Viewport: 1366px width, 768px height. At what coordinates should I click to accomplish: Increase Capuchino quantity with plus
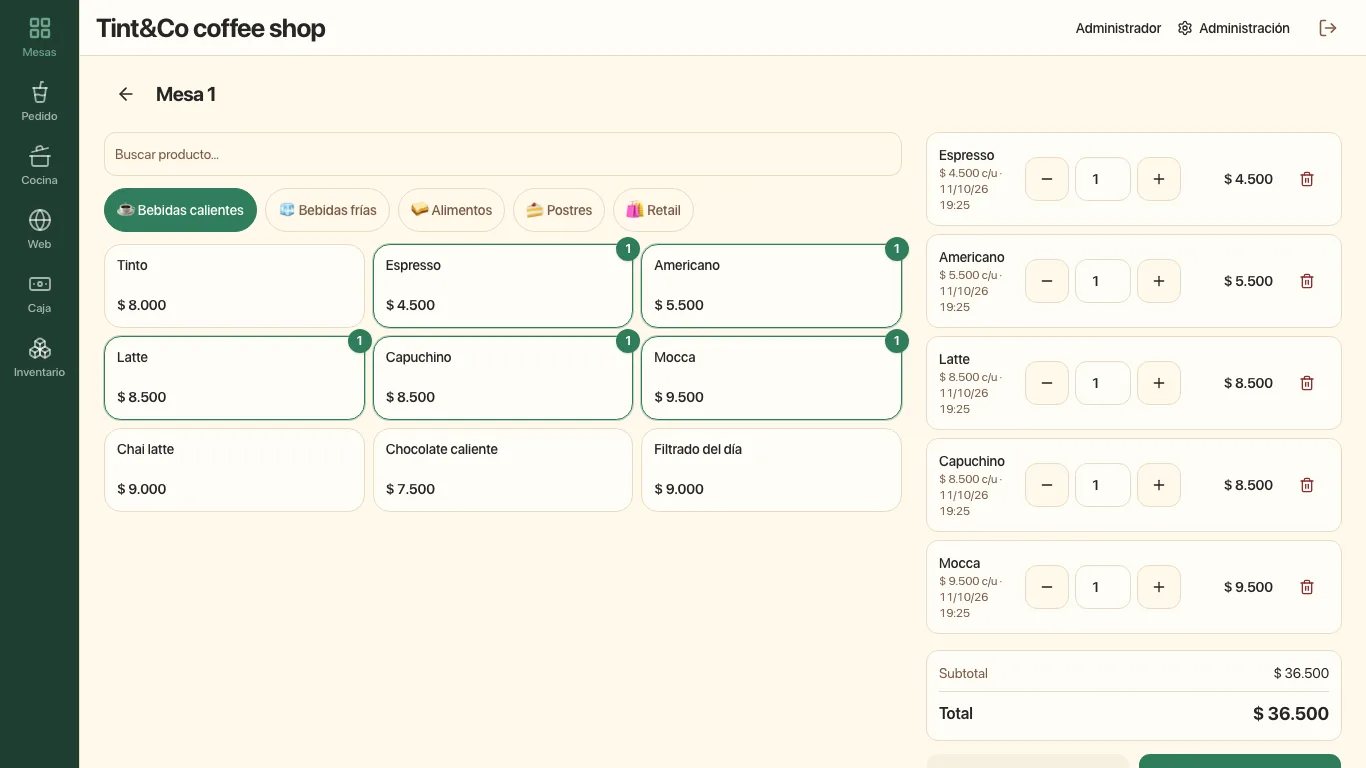tap(1159, 485)
